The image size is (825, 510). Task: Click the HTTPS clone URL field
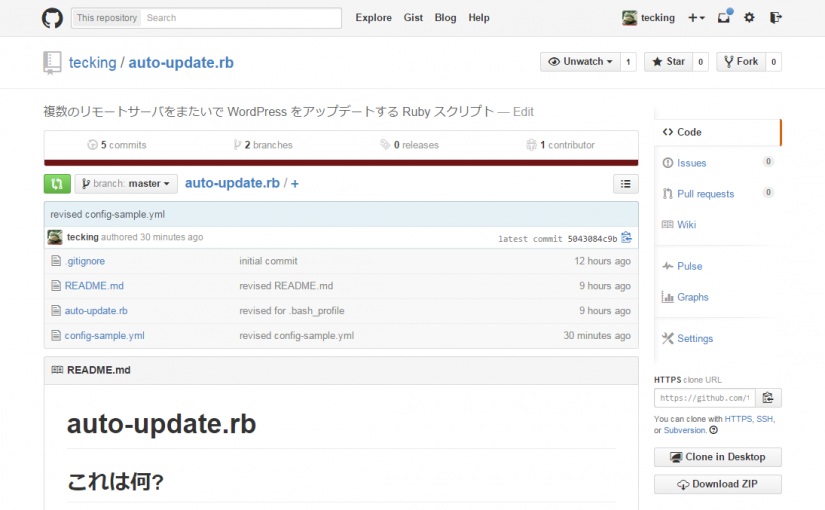click(705, 398)
